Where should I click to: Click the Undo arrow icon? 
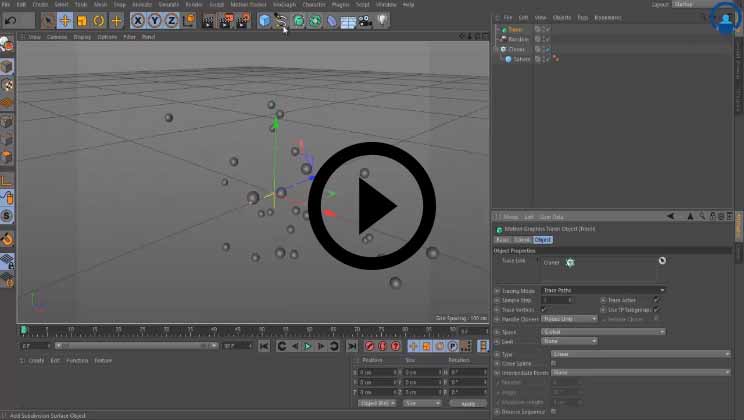point(12,20)
